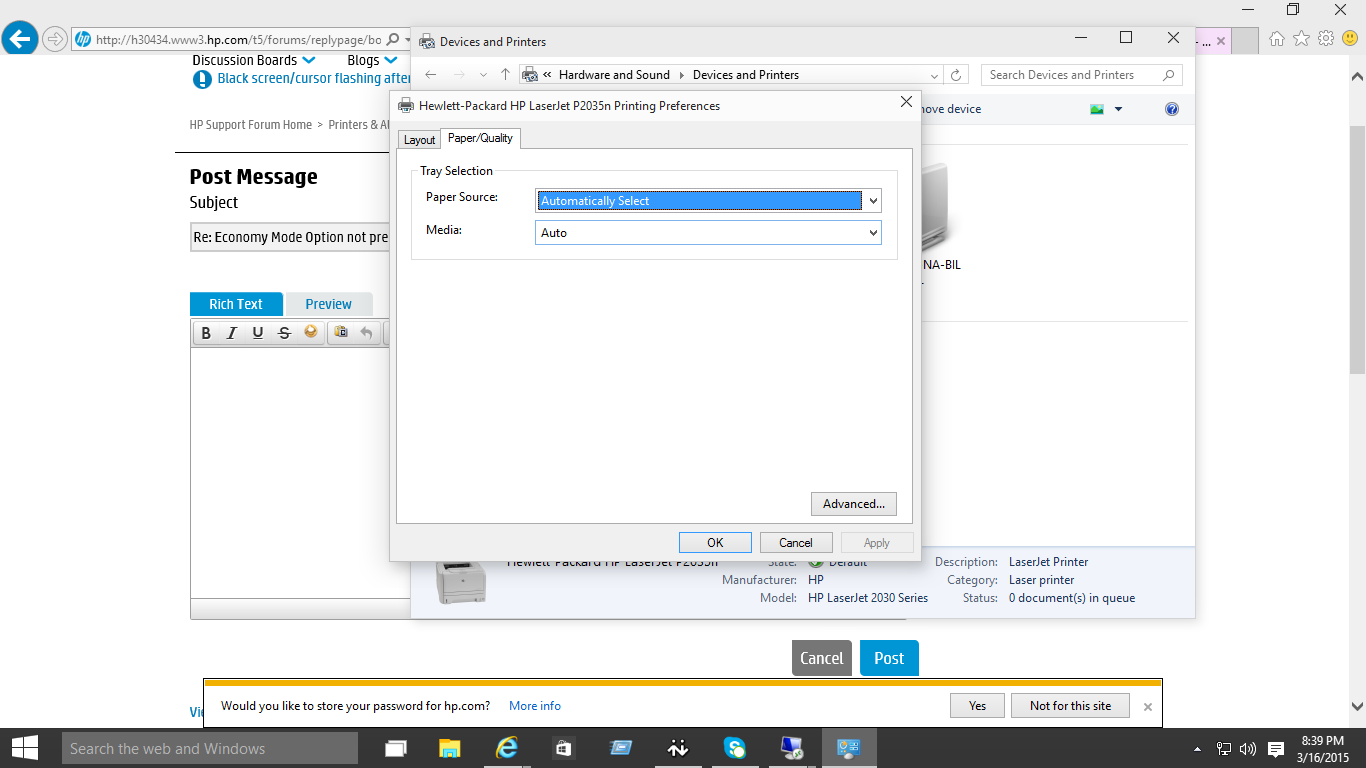Switch to the Layout tab

[419, 140]
